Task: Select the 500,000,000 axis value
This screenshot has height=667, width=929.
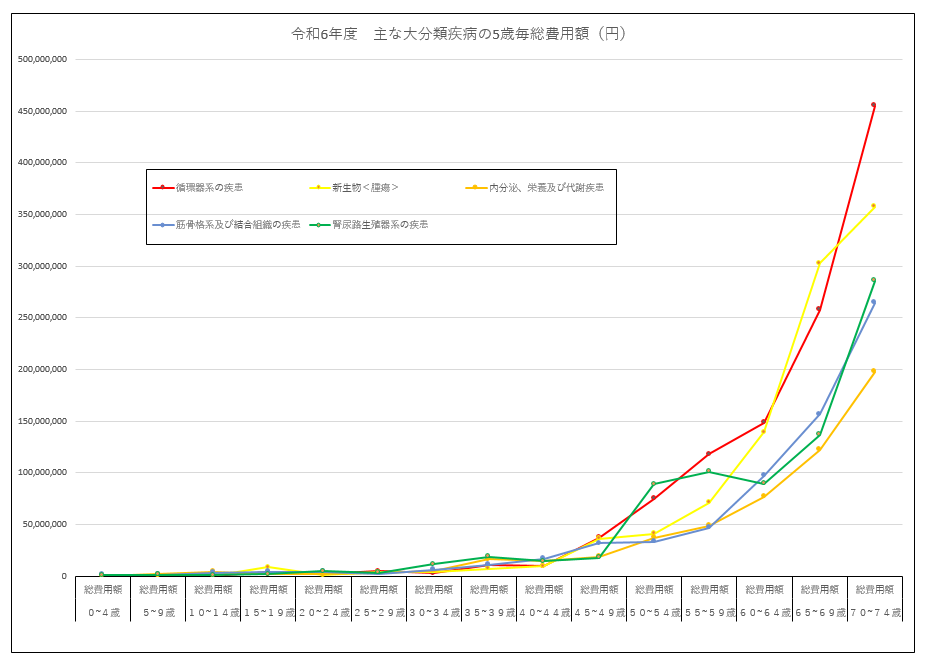Action: [x=41, y=58]
